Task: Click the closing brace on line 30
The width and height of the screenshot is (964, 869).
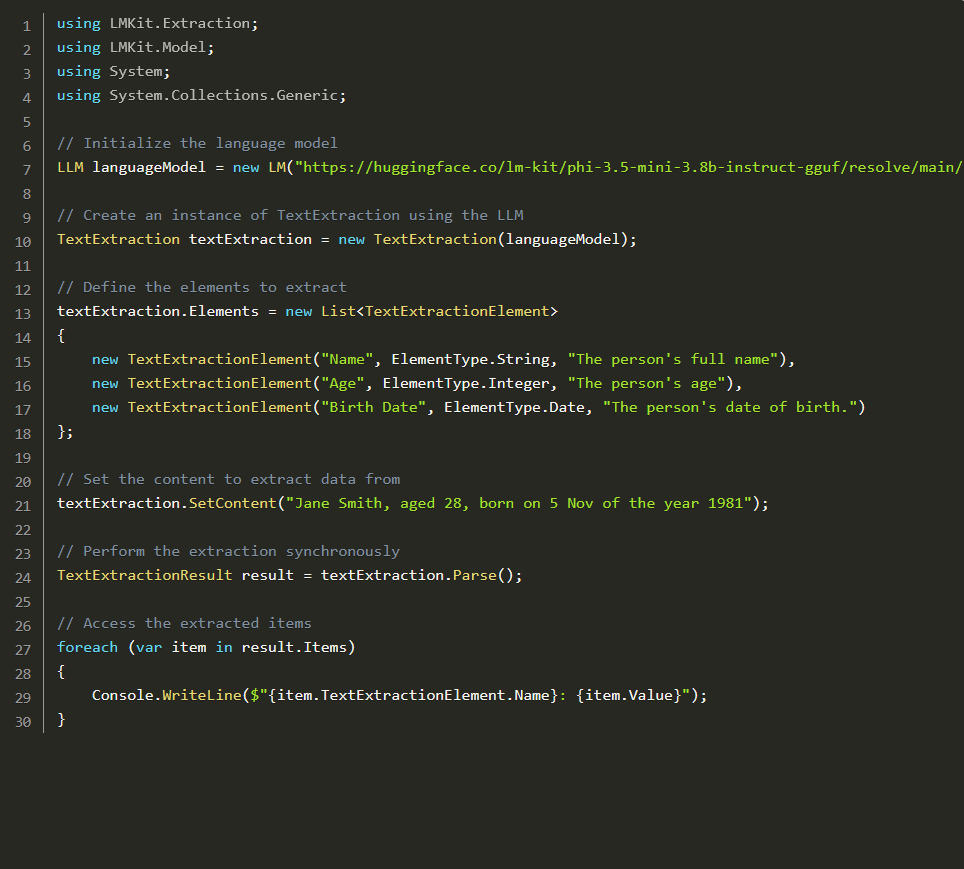Action: (x=61, y=720)
